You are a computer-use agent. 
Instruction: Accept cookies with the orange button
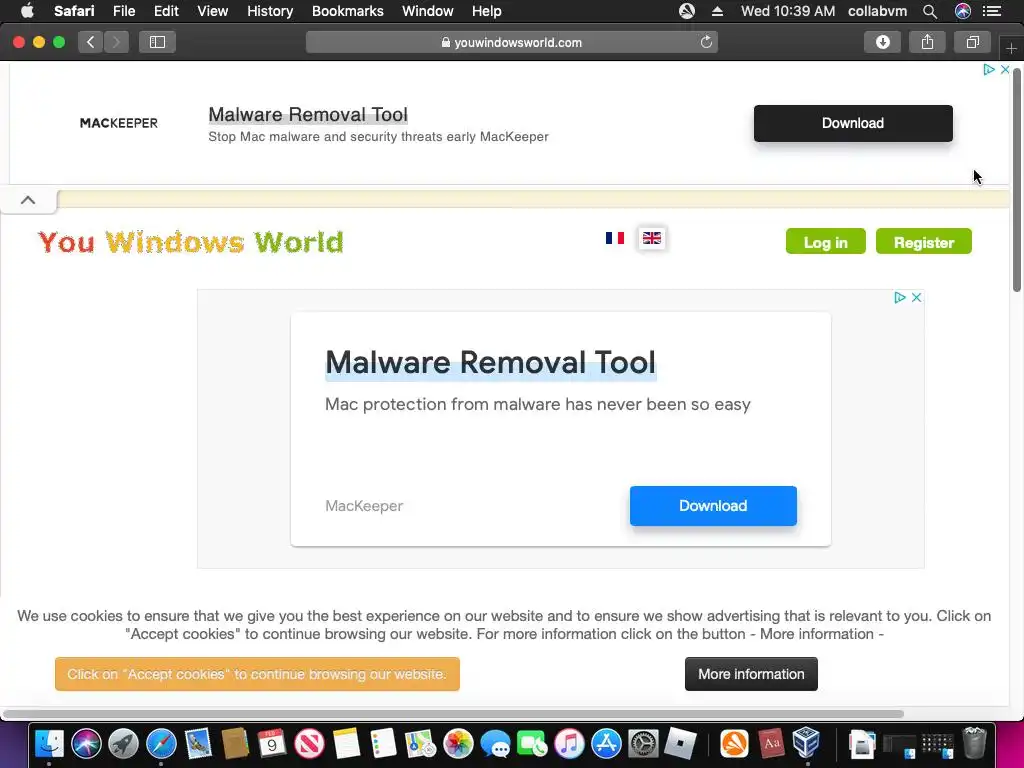tap(257, 674)
